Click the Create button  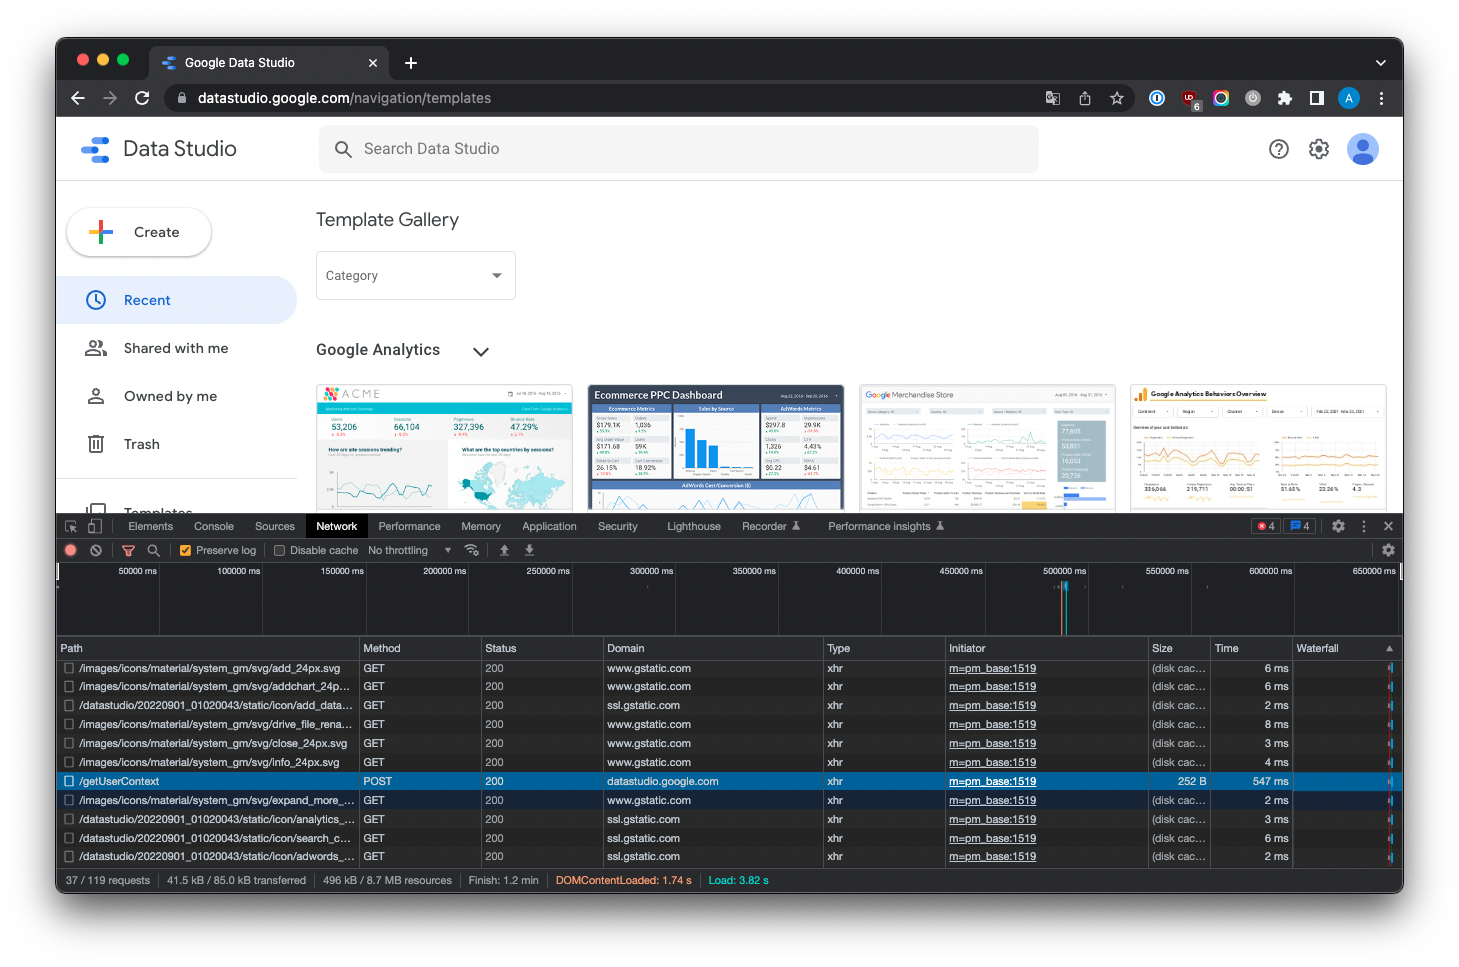[139, 232]
